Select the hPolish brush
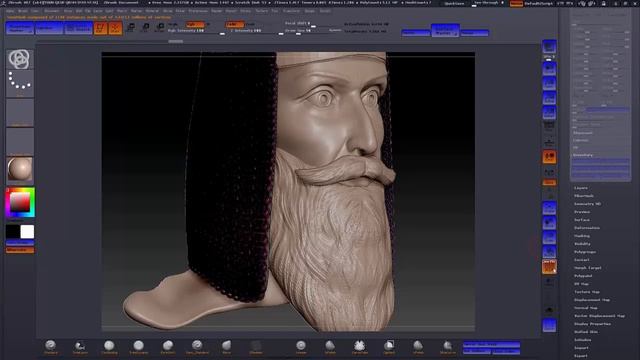 pos(330,347)
